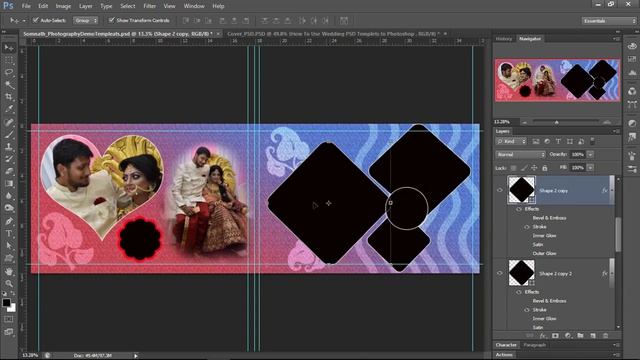
Task: Open the add layer style fx icon
Action: (542, 336)
